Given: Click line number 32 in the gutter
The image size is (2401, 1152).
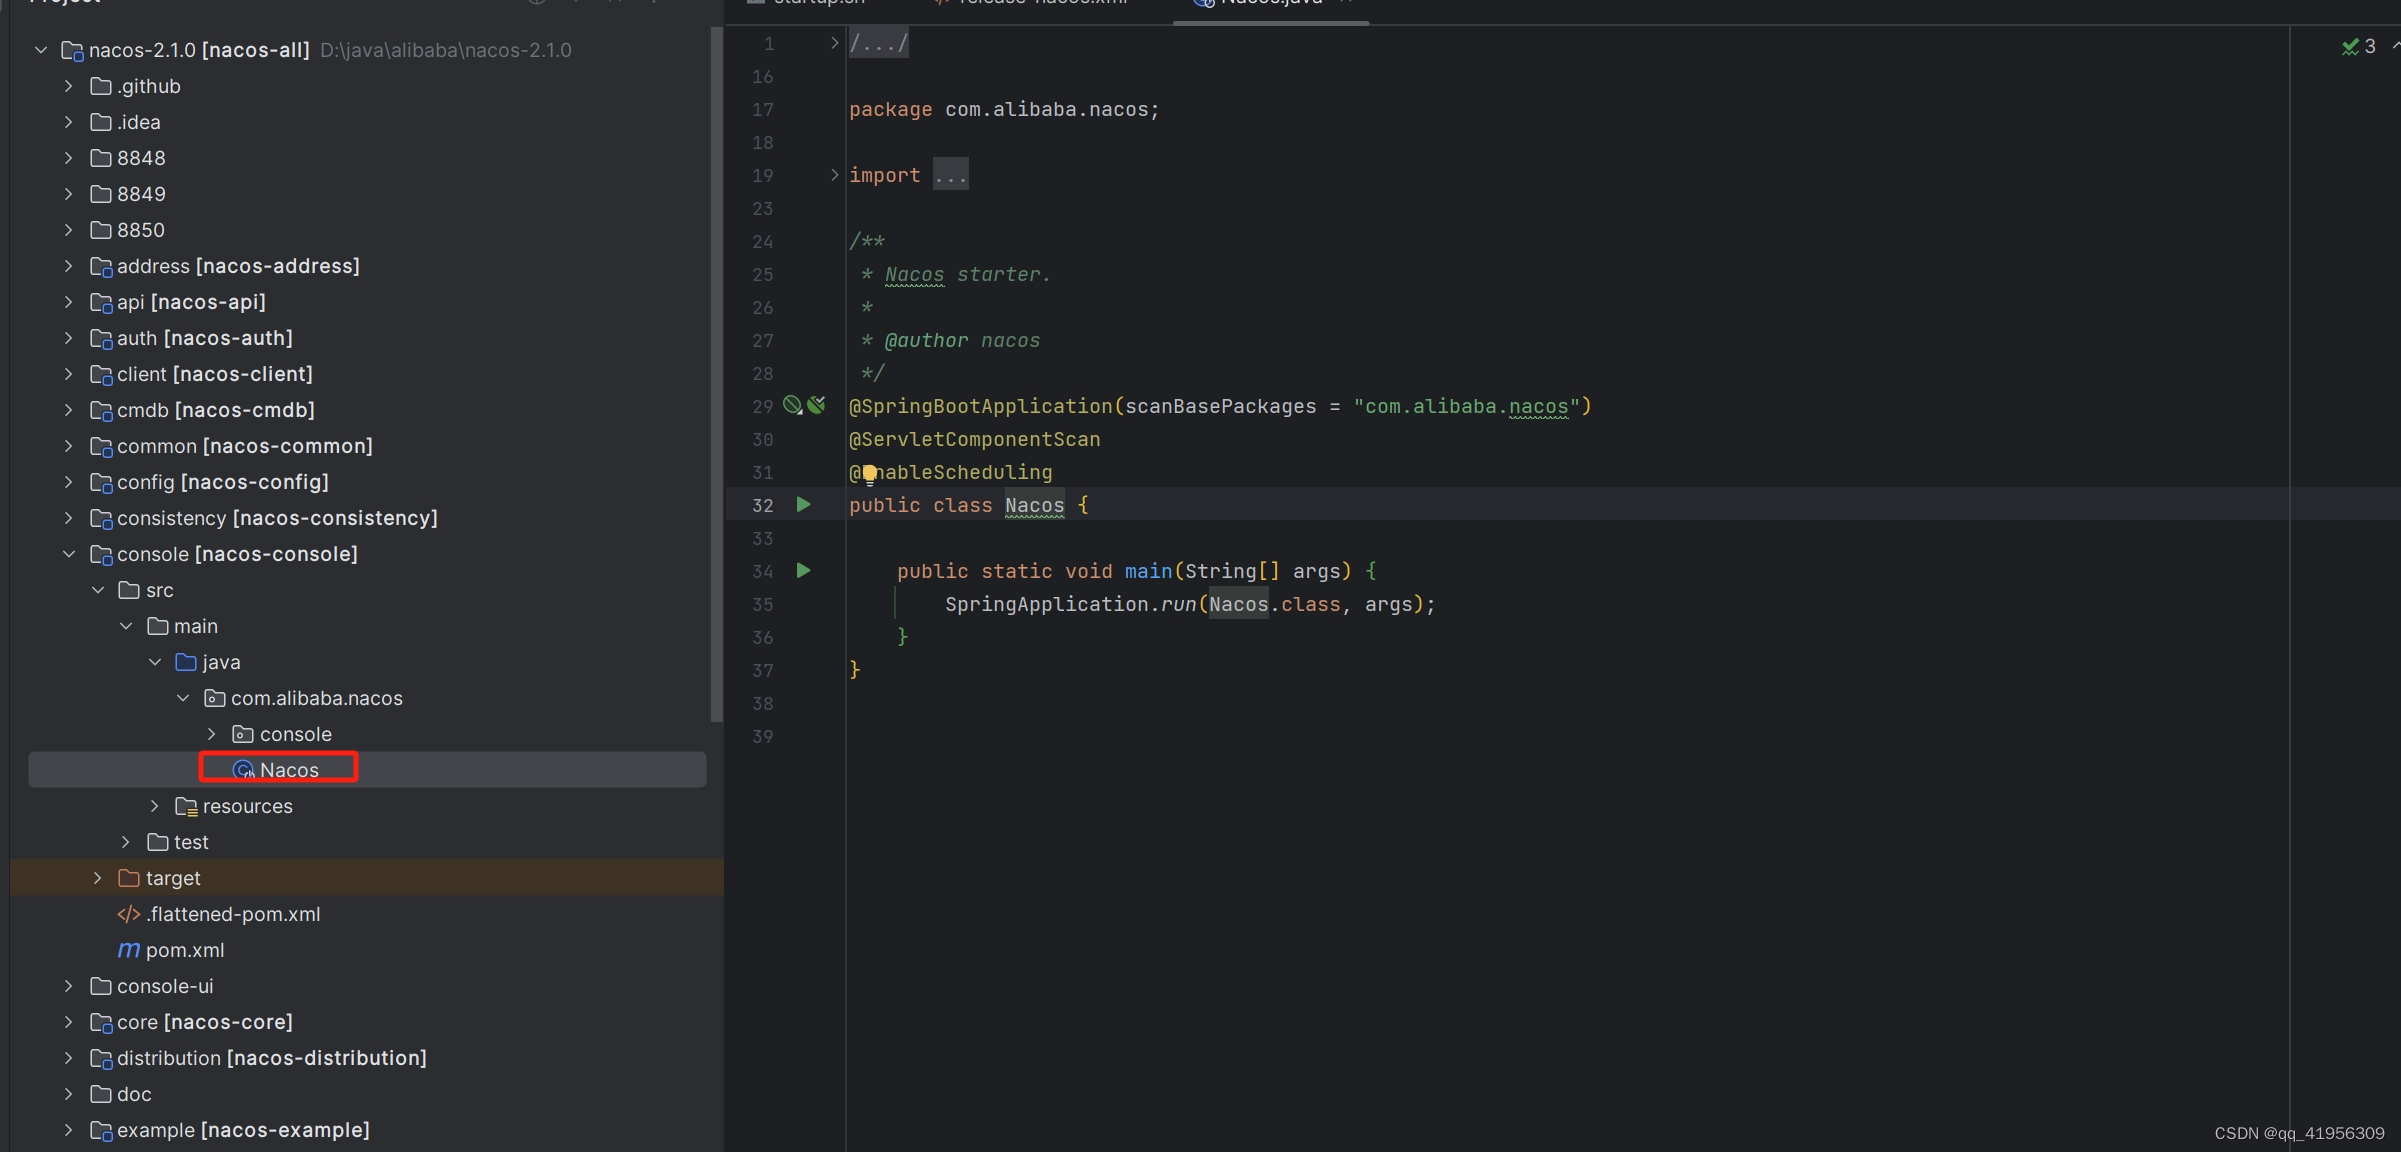Looking at the screenshot, I should point(762,505).
